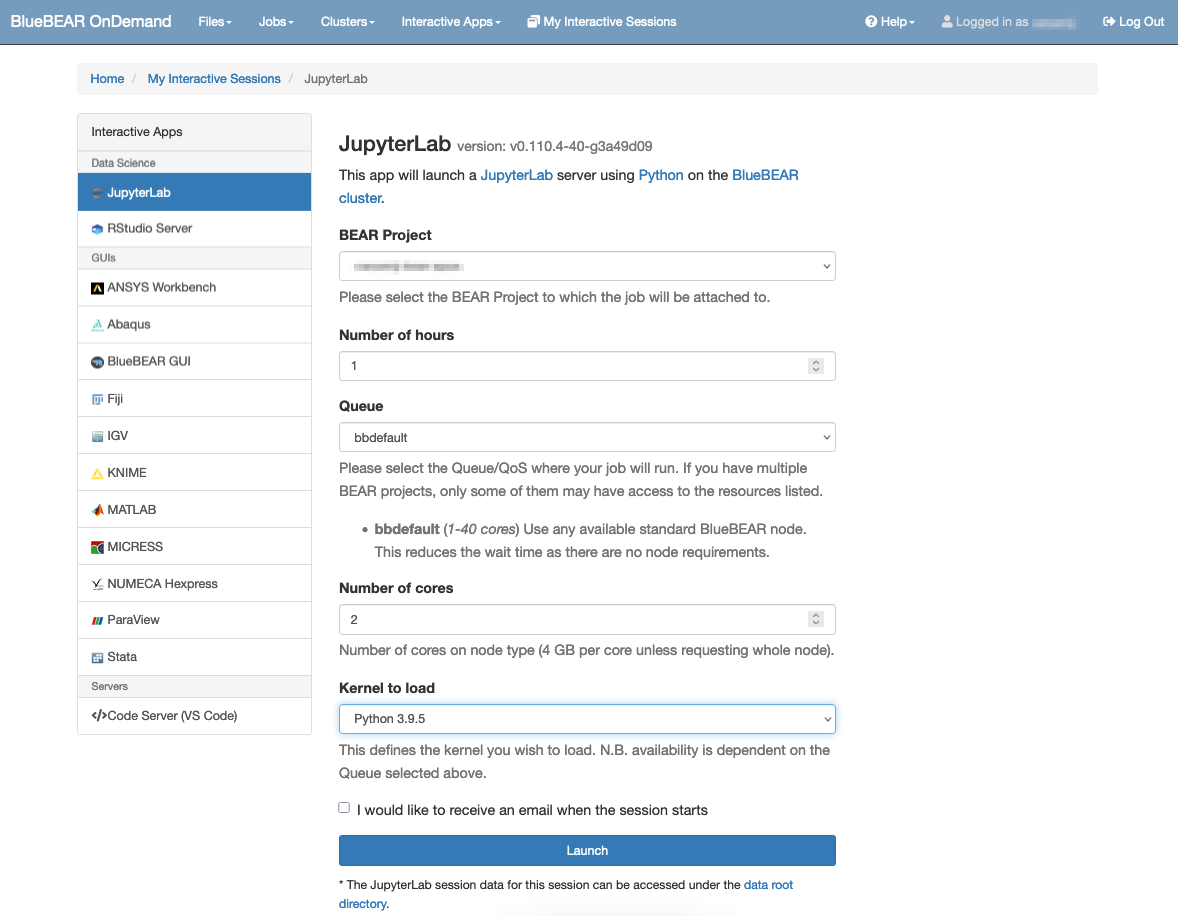Select the active JupyterLab sidebar entry
The height and width of the screenshot is (916, 1178).
click(x=195, y=192)
